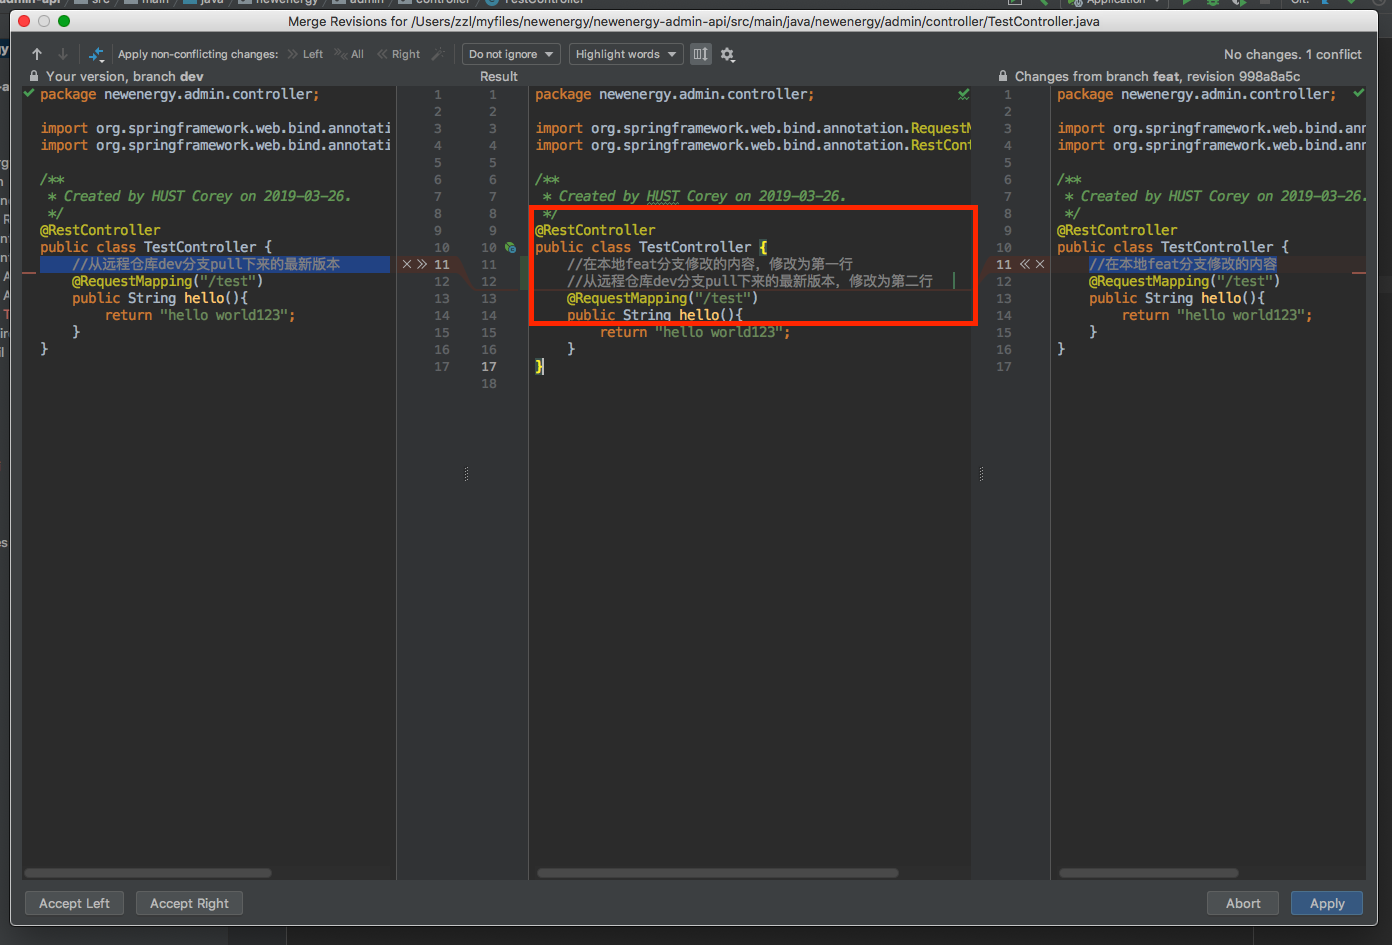Click green checkmark inspection icon in Result pane
Viewport: 1392px width, 945px height.
point(963,94)
